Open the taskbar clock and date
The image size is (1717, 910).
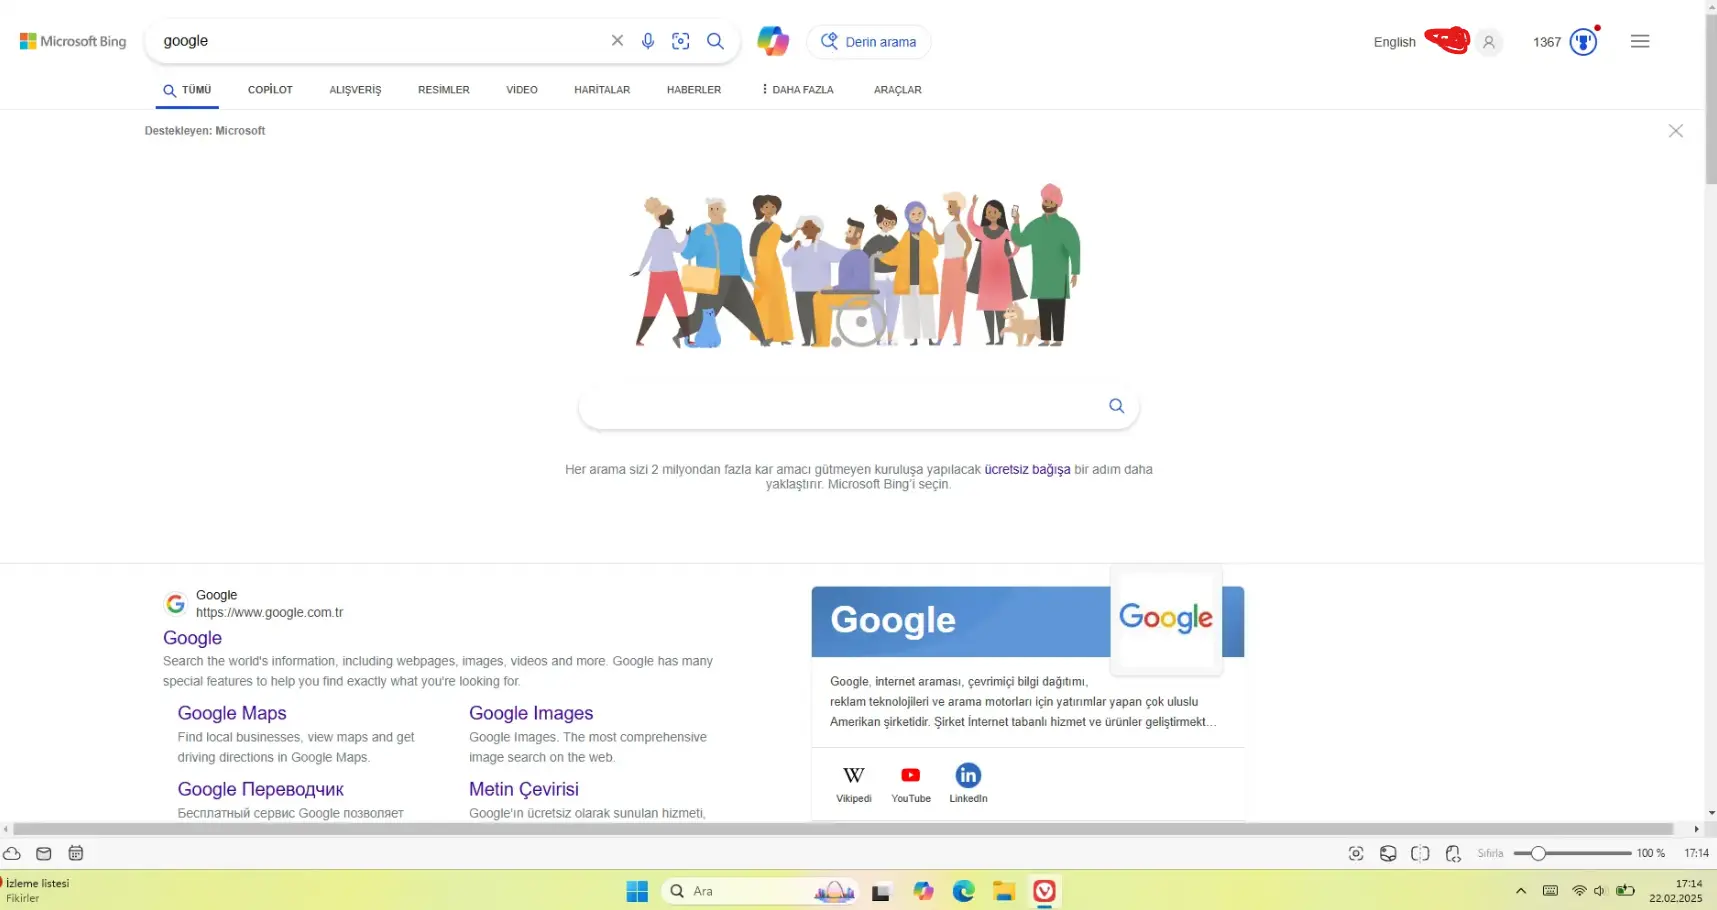click(x=1676, y=891)
